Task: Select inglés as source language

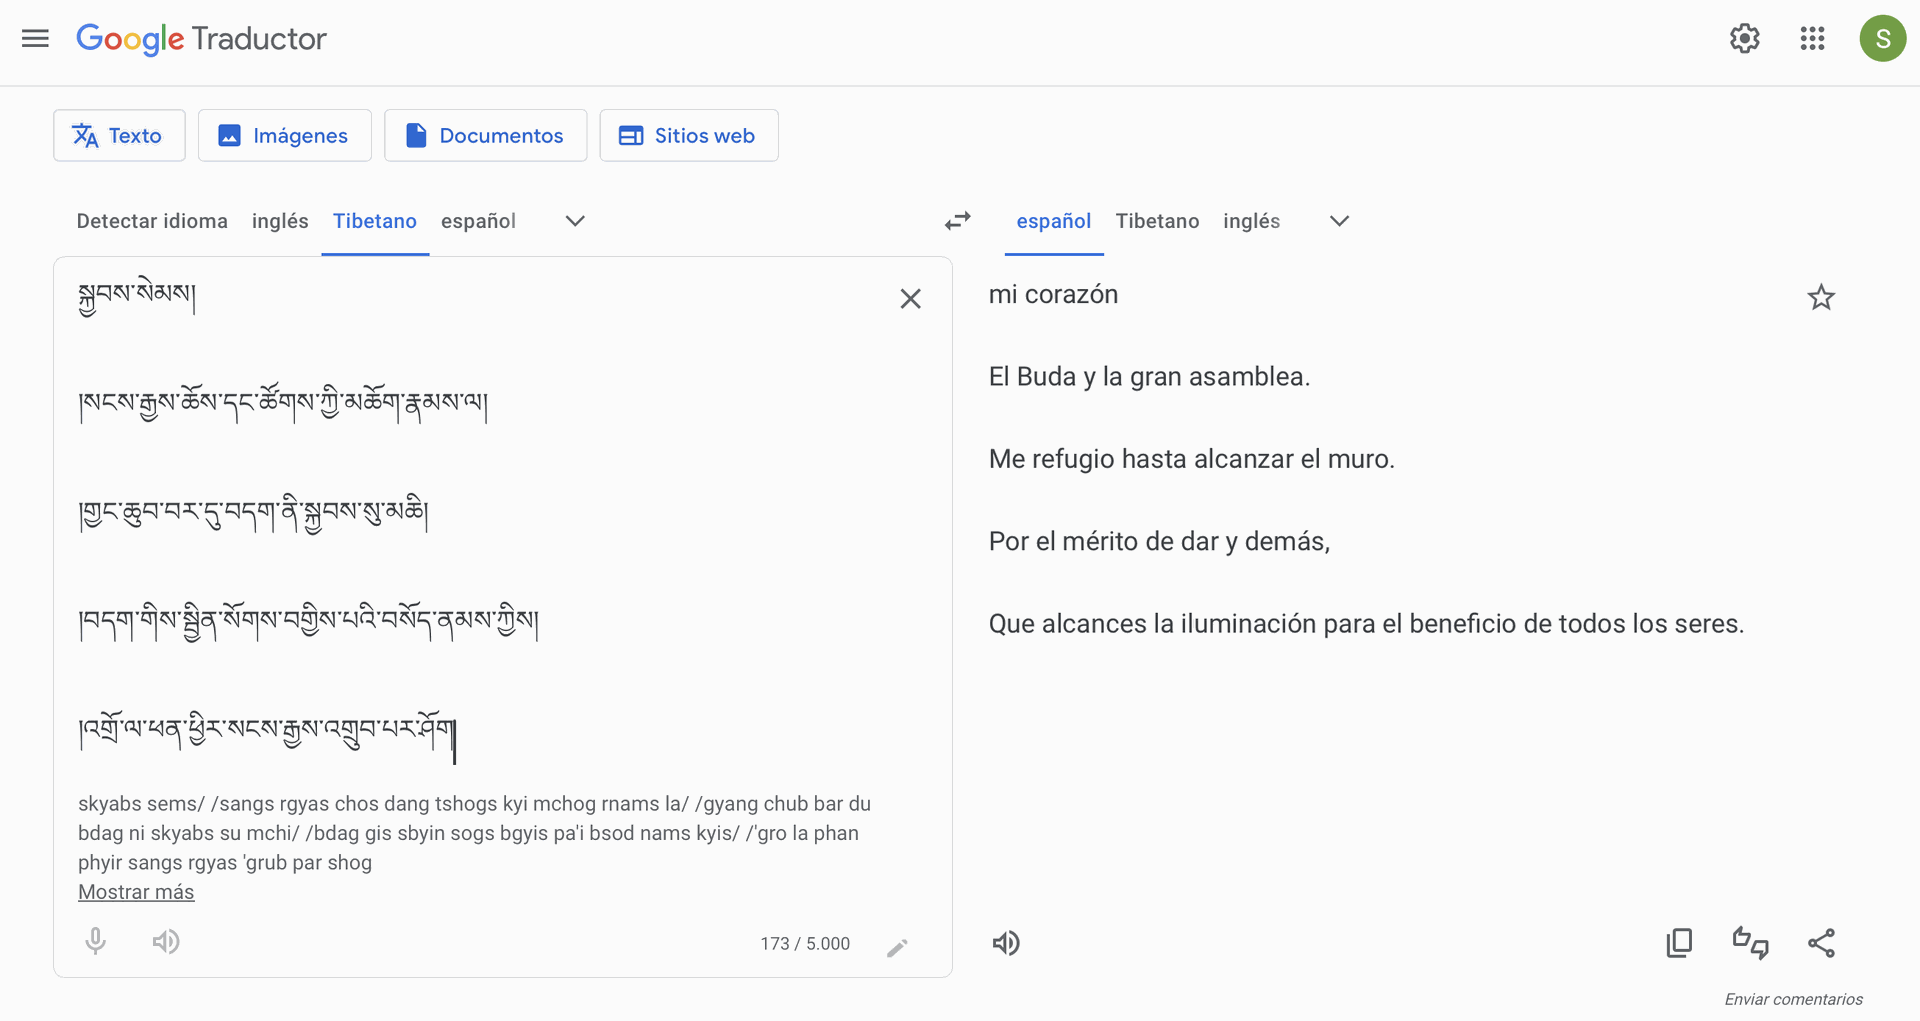Action: (x=280, y=221)
